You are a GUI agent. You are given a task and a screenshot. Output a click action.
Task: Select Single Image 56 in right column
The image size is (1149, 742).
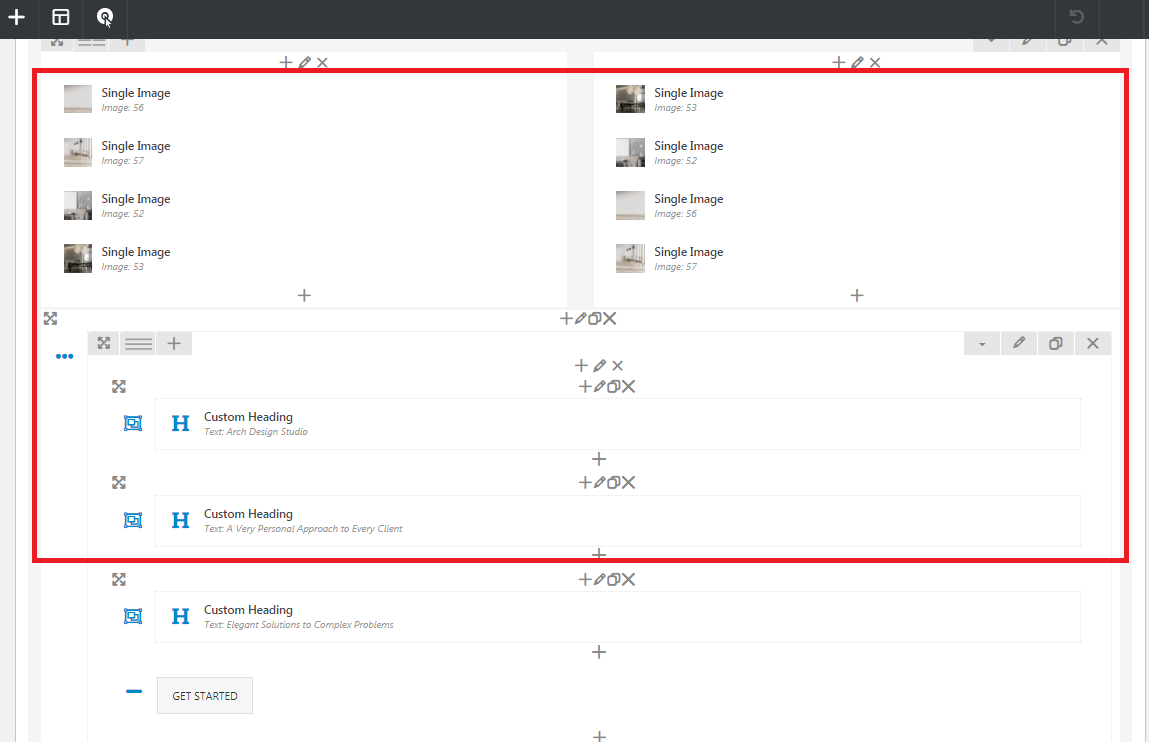pos(857,205)
